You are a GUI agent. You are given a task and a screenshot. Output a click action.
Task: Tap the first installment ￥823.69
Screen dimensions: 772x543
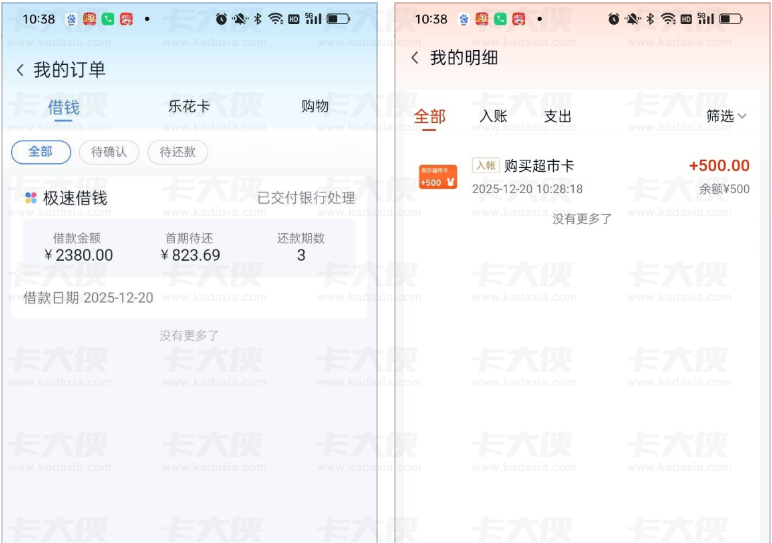[190, 255]
